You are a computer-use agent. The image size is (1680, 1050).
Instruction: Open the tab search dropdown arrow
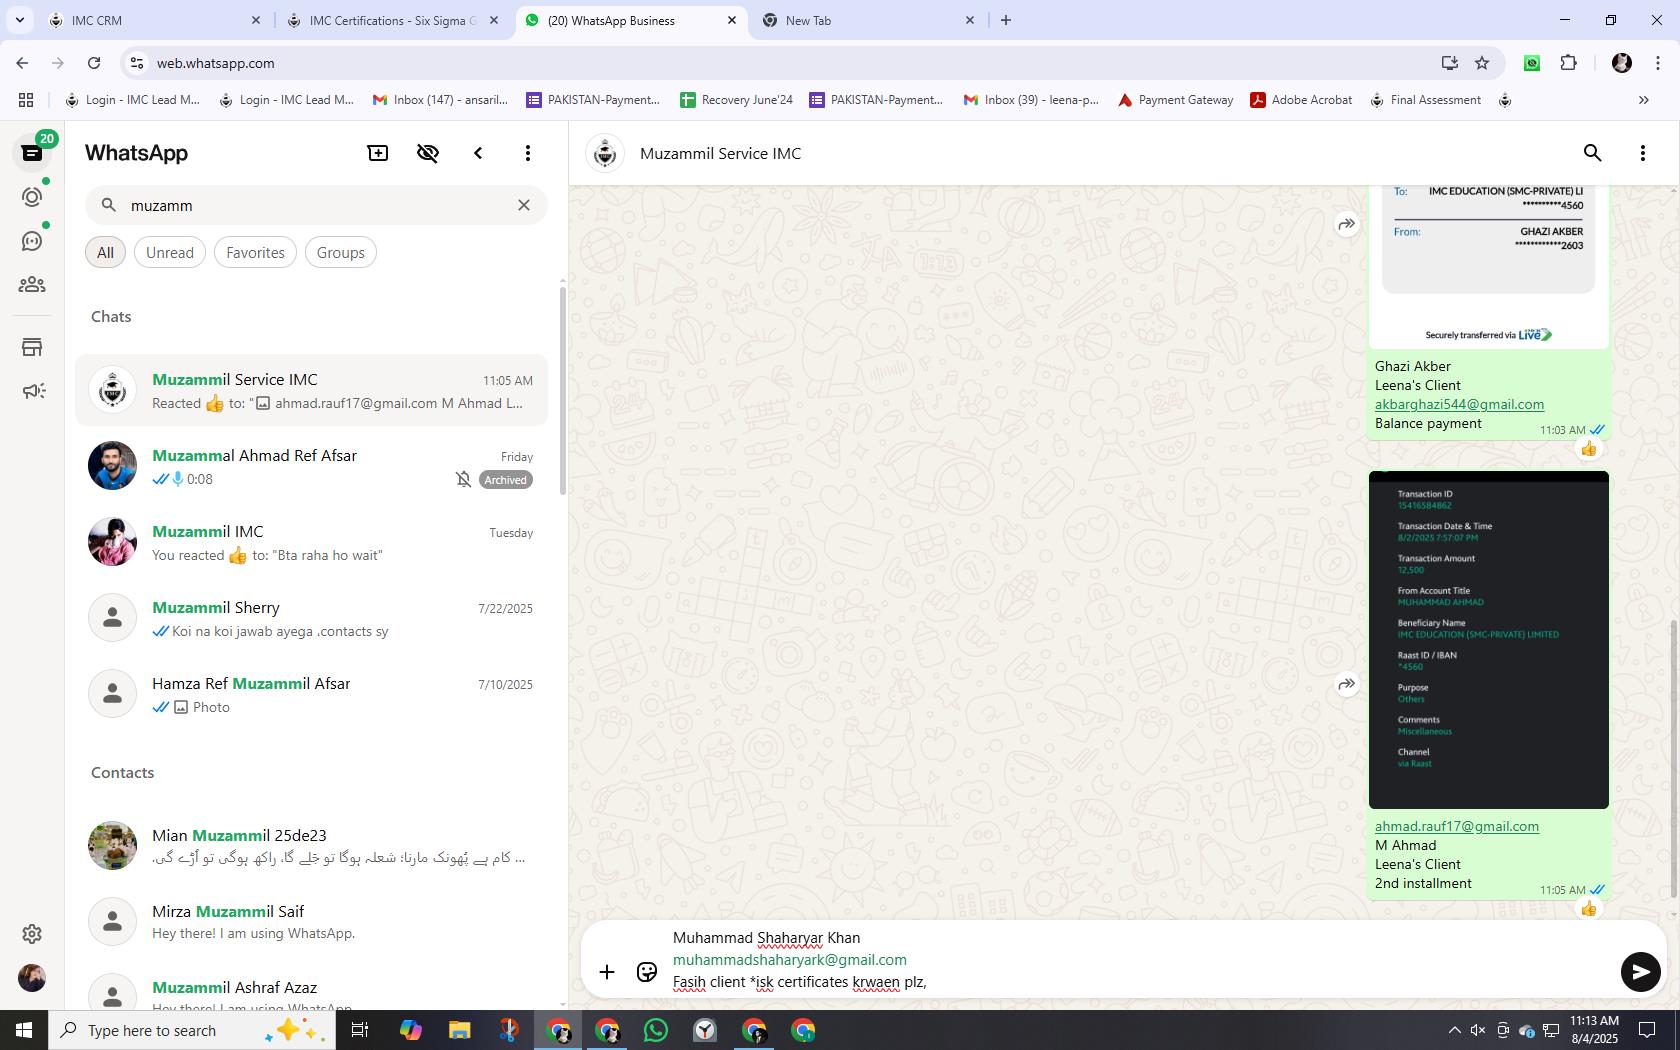(x=19, y=20)
